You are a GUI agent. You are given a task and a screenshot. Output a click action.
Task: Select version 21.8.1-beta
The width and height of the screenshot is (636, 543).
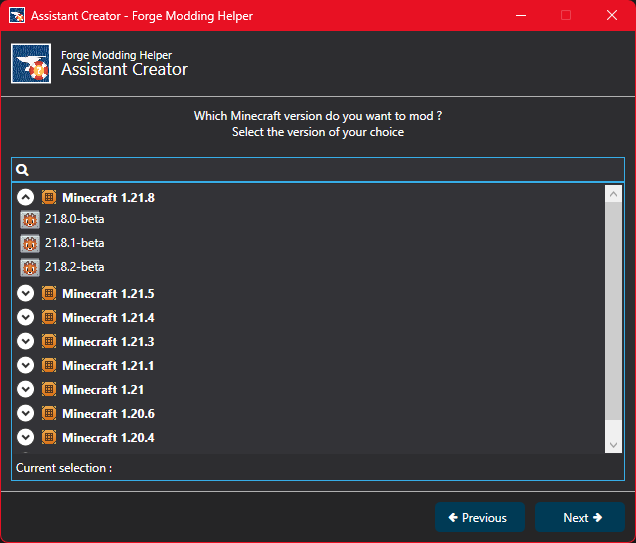click(75, 243)
